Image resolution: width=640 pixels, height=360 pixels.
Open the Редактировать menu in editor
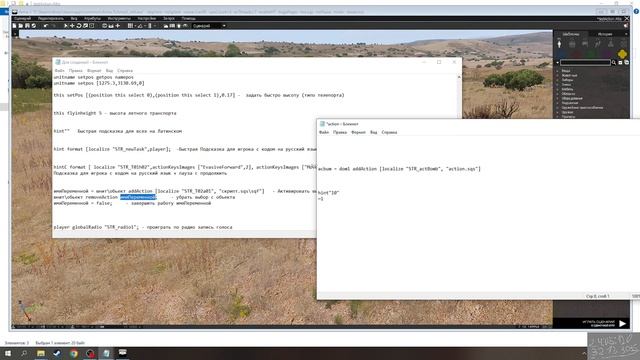coord(51,18)
